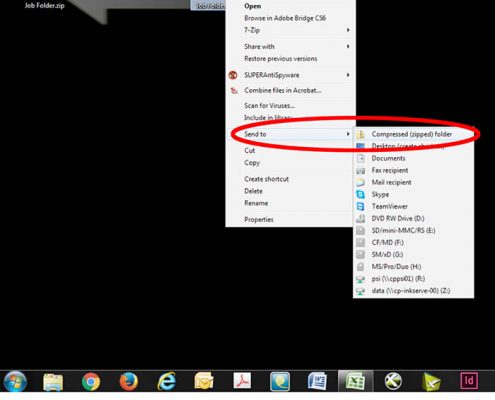
Task: Open Windows Explorer folder icon on taskbar
Action: (53, 382)
